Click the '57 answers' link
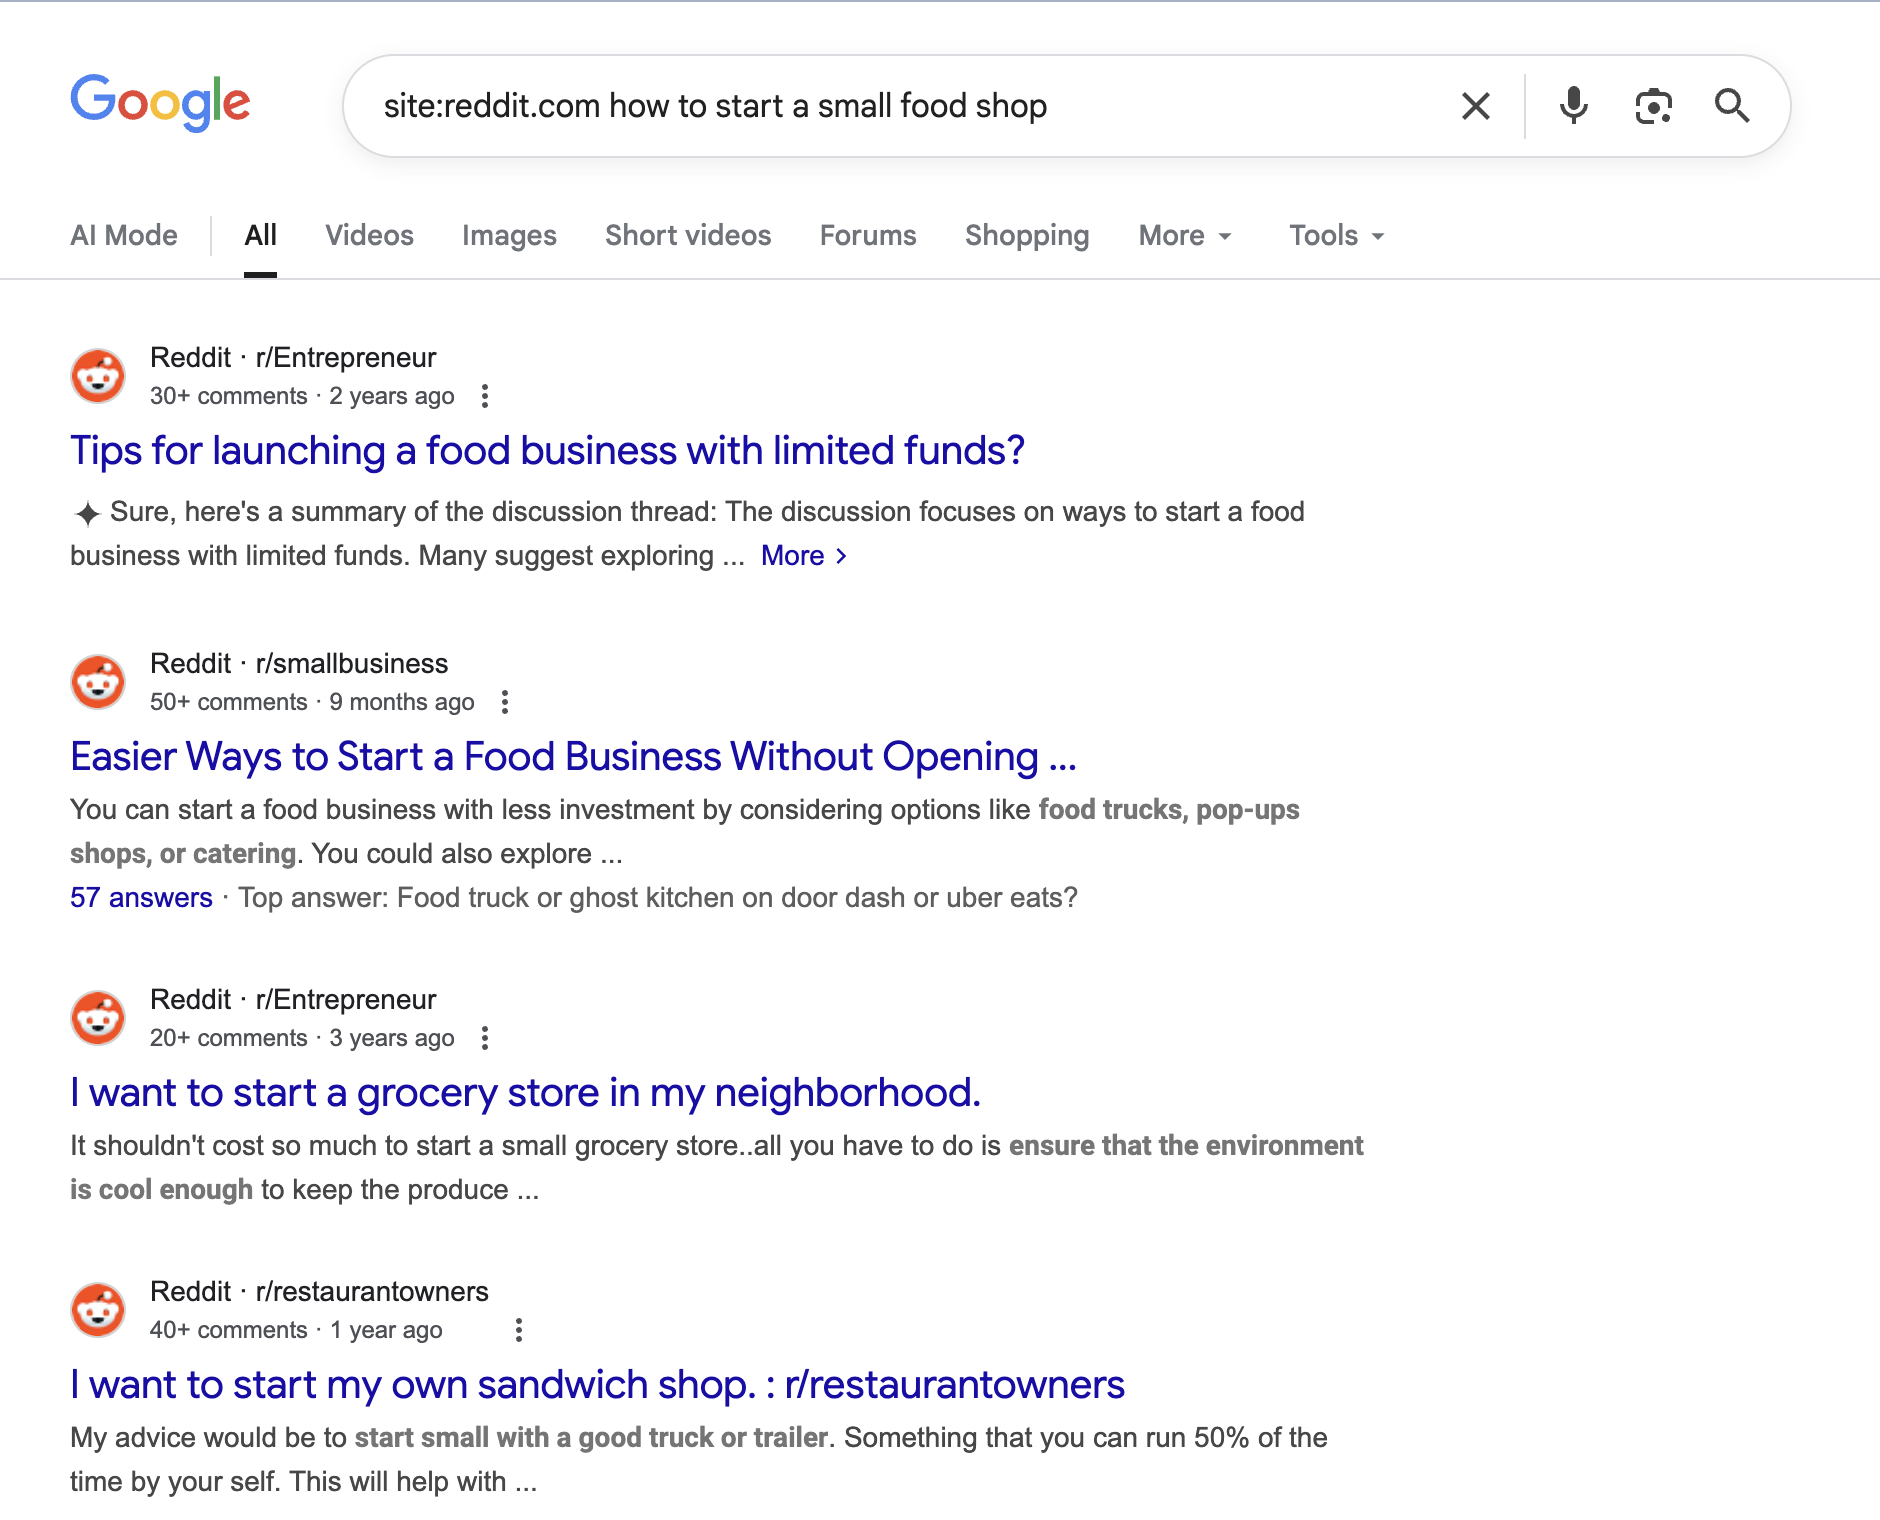The width and height of the screenshot is (1880, 1520). [140, 897]
